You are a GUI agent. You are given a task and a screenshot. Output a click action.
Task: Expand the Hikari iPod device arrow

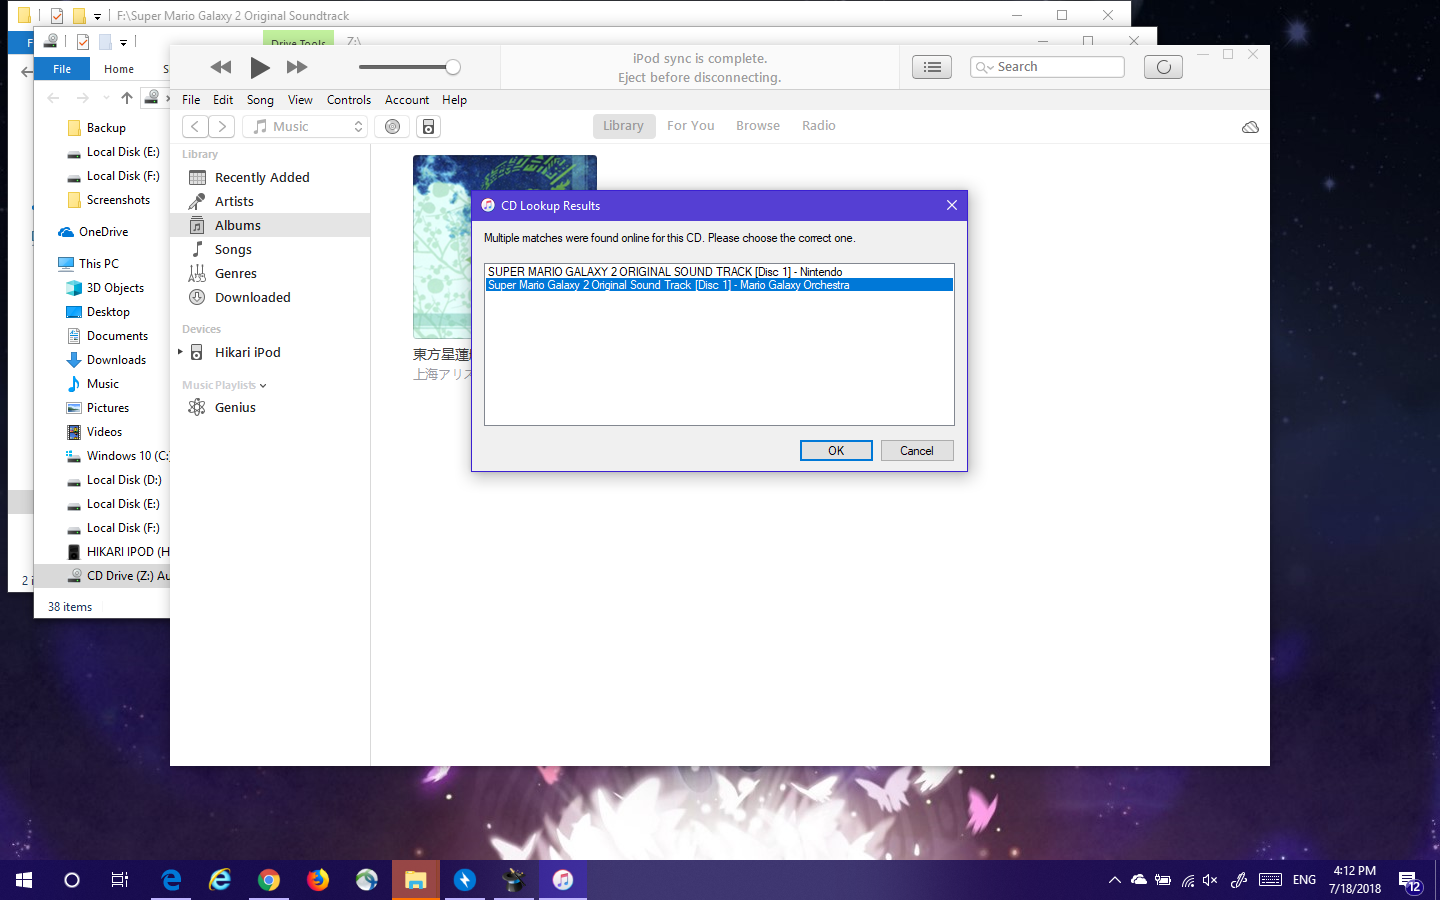180,352
